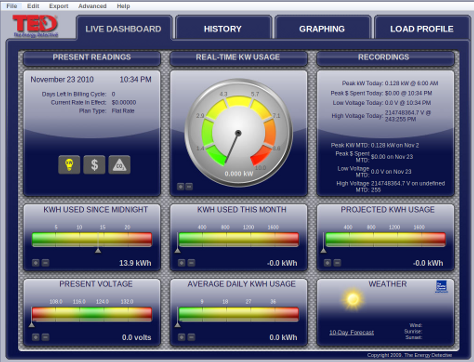Image resolution: width=474 pixels, height=362 pixels.
Task: Click the Flat Rate plan type value
Action: pyautogui.click(x=123, y=111)
